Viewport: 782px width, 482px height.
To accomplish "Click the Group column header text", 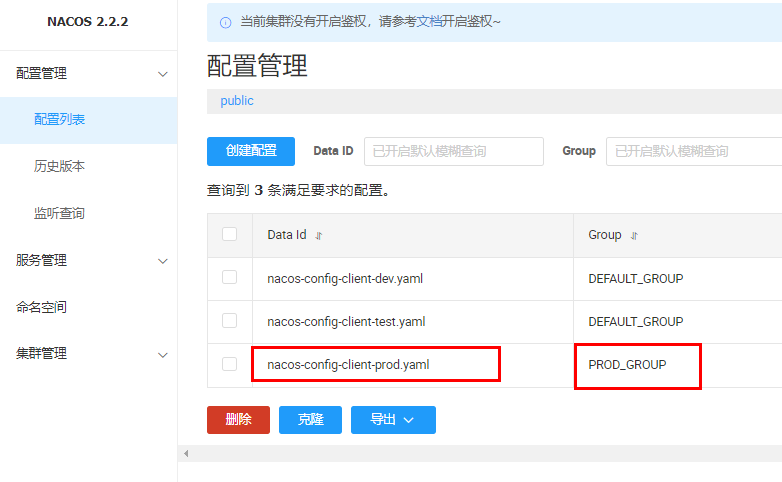I will coord(605,235).
